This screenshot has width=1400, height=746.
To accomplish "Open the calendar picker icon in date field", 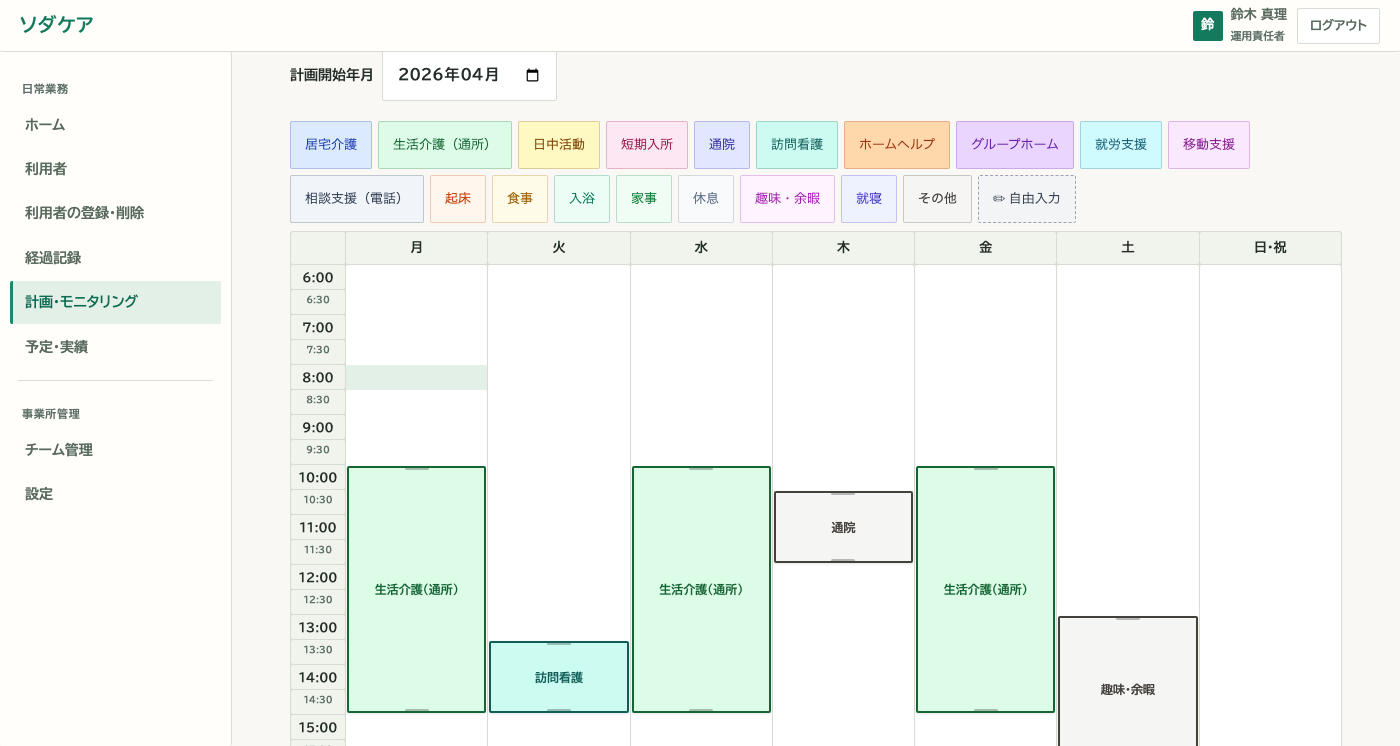I will point(533,75).
